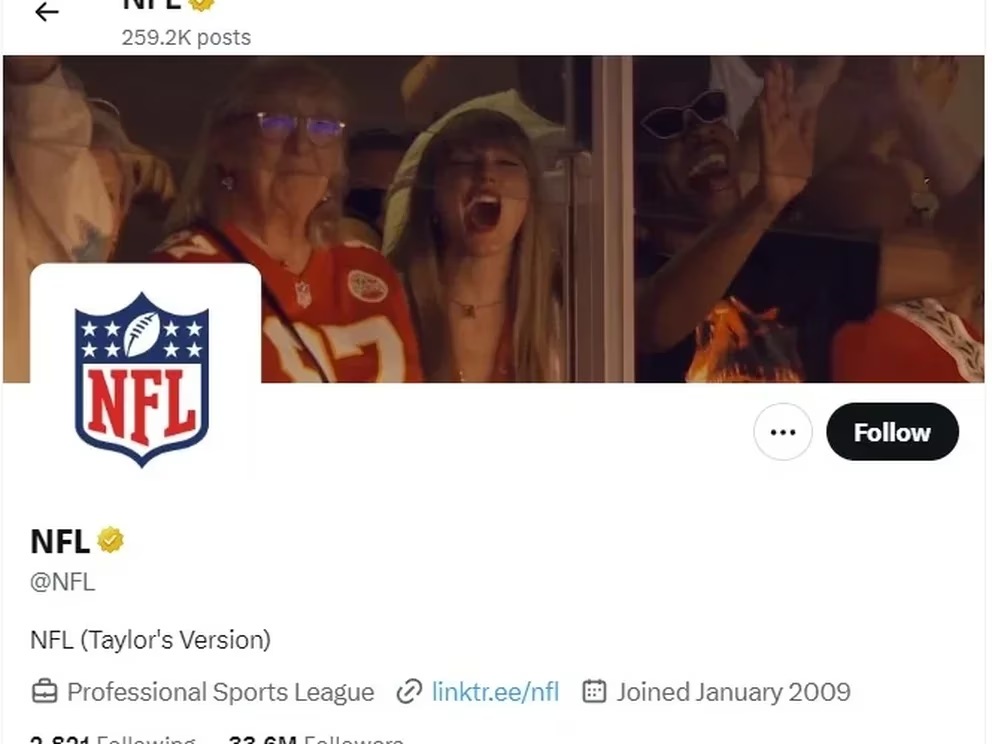The image size is (992, 744).
Task: Click the Professional Sports League label
Action: (220, 692)
